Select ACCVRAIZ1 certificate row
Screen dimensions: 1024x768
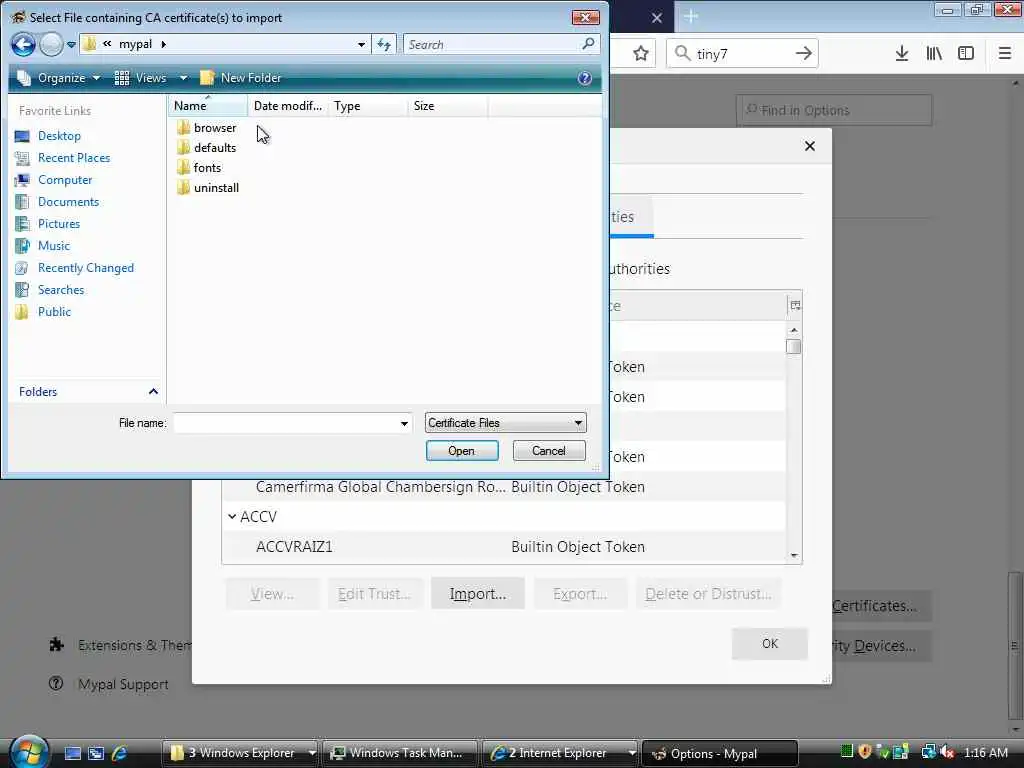504,547
